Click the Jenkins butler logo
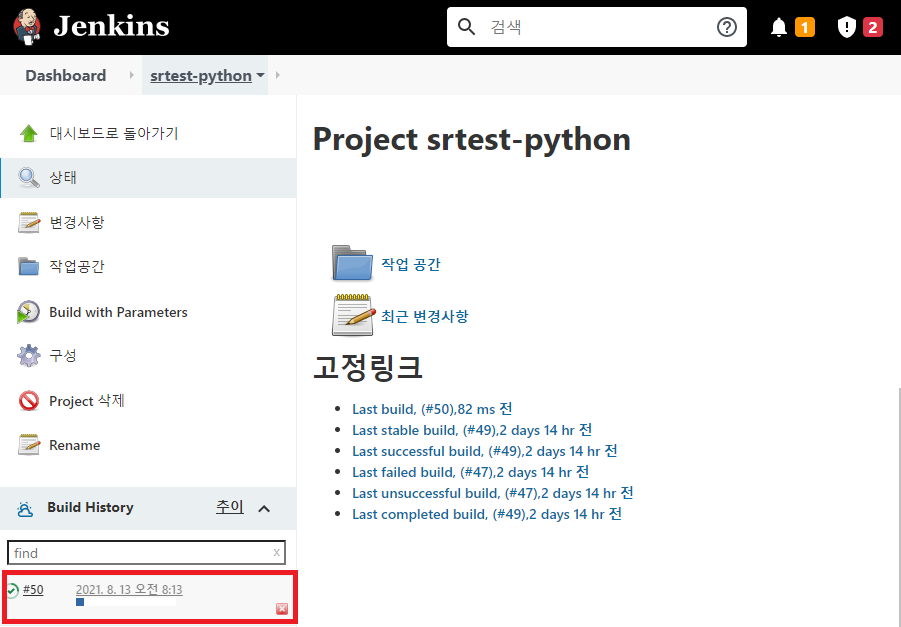 (27, 26)
